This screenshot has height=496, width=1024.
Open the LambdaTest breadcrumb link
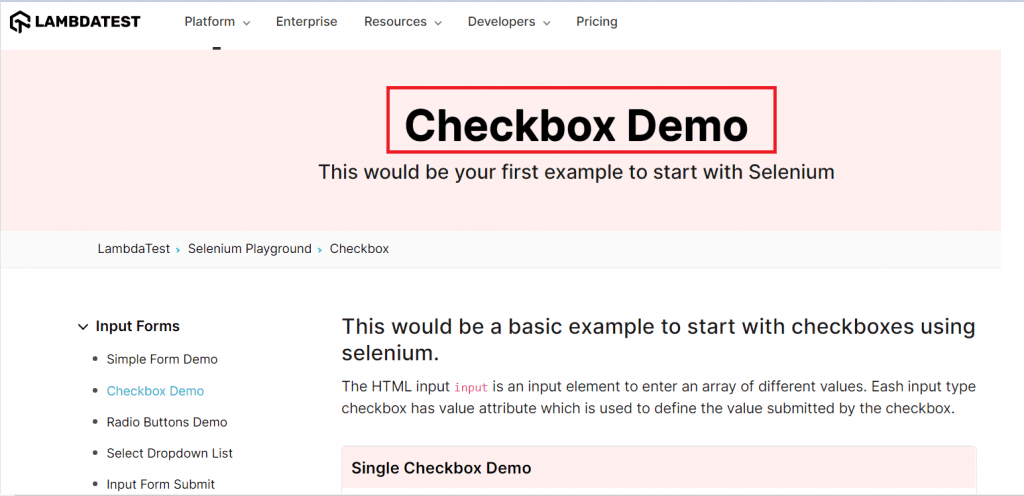(x=133, y=249)
